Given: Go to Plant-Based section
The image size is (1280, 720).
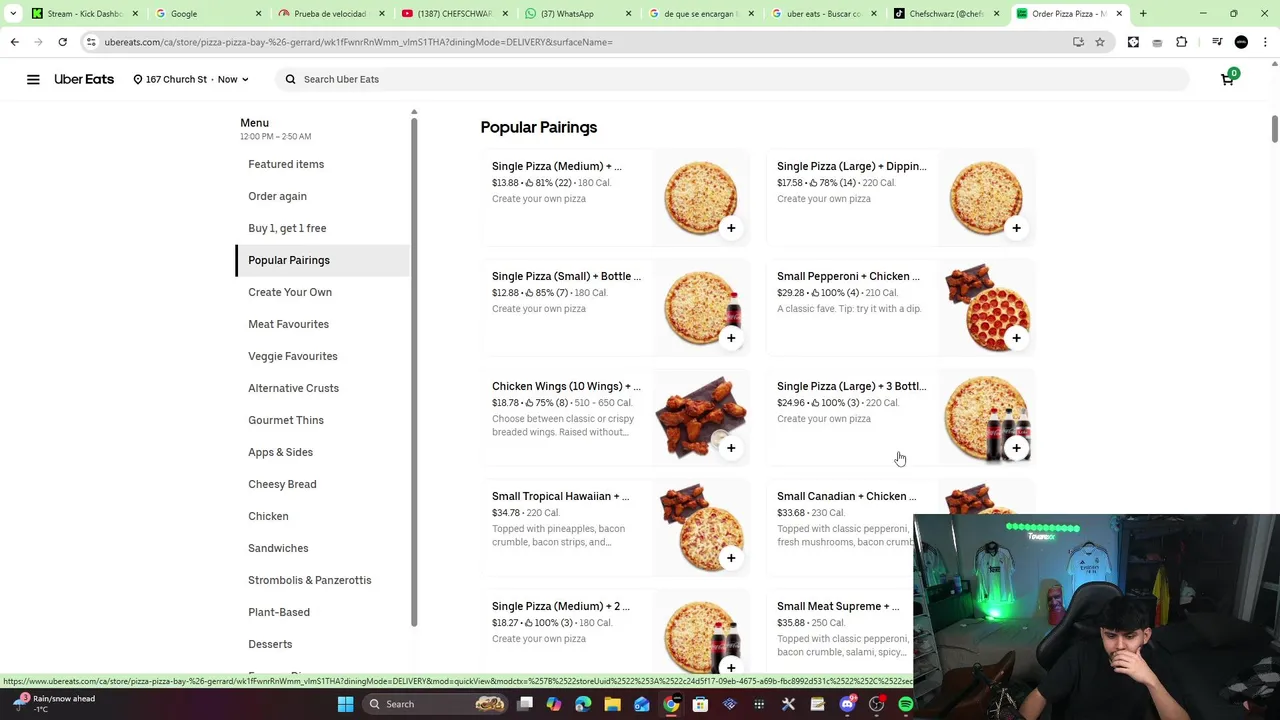Looking at the screenshot, I should coord(279,612).
